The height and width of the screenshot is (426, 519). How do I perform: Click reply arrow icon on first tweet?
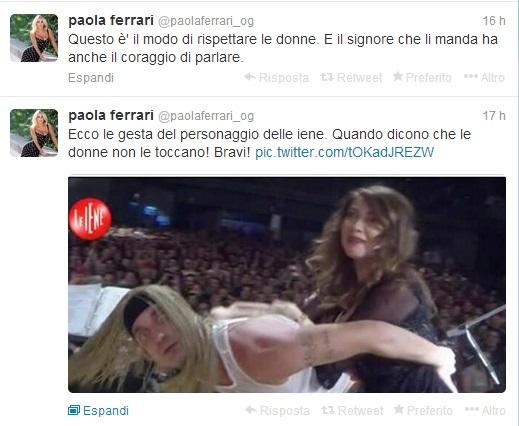(250, 77)
